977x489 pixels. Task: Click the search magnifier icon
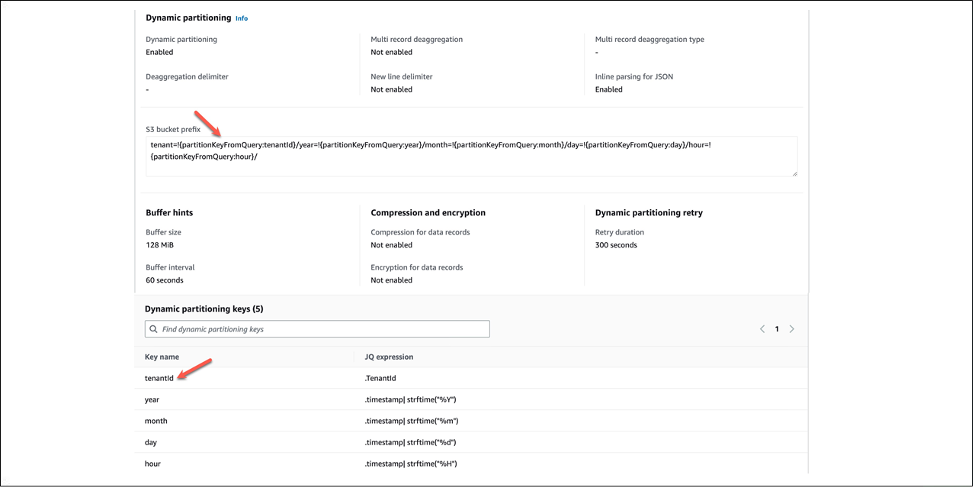(153, 329)
